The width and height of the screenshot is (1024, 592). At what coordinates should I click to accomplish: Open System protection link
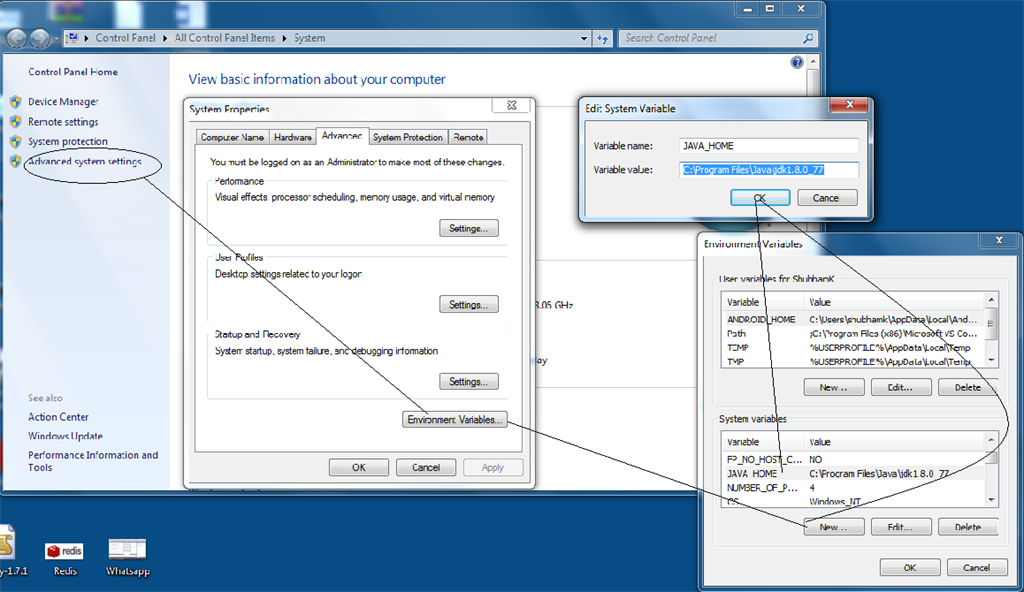tap(67, 141)
